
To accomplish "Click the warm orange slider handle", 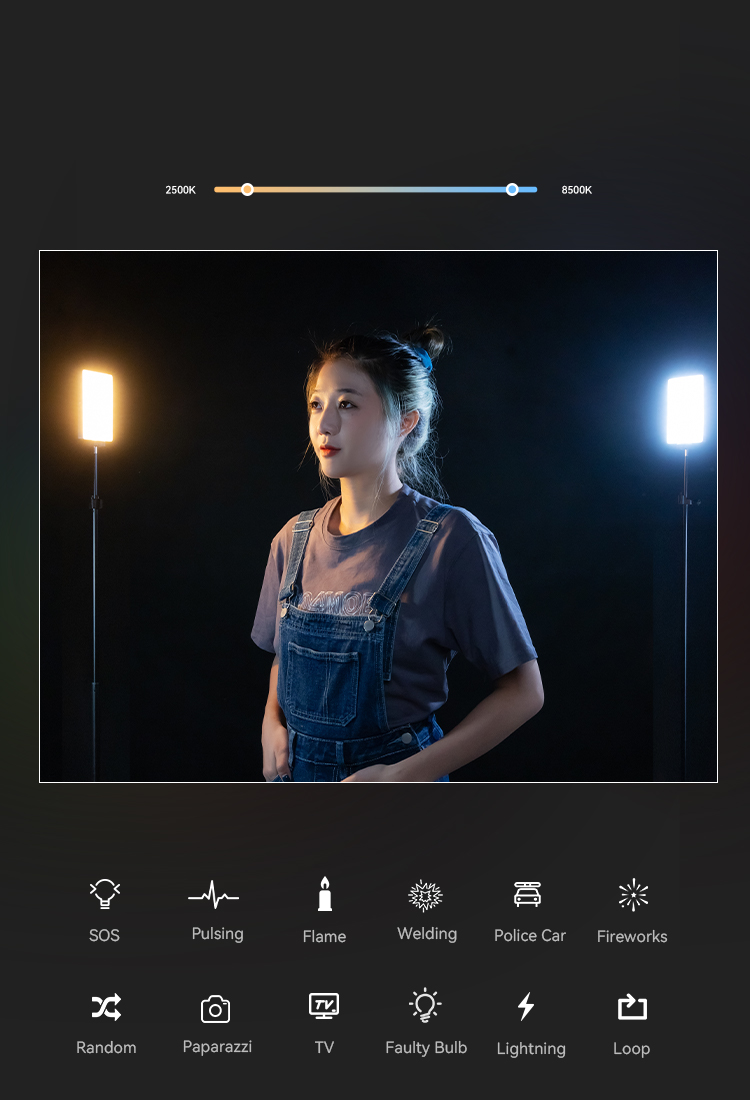I will point(247,189).
